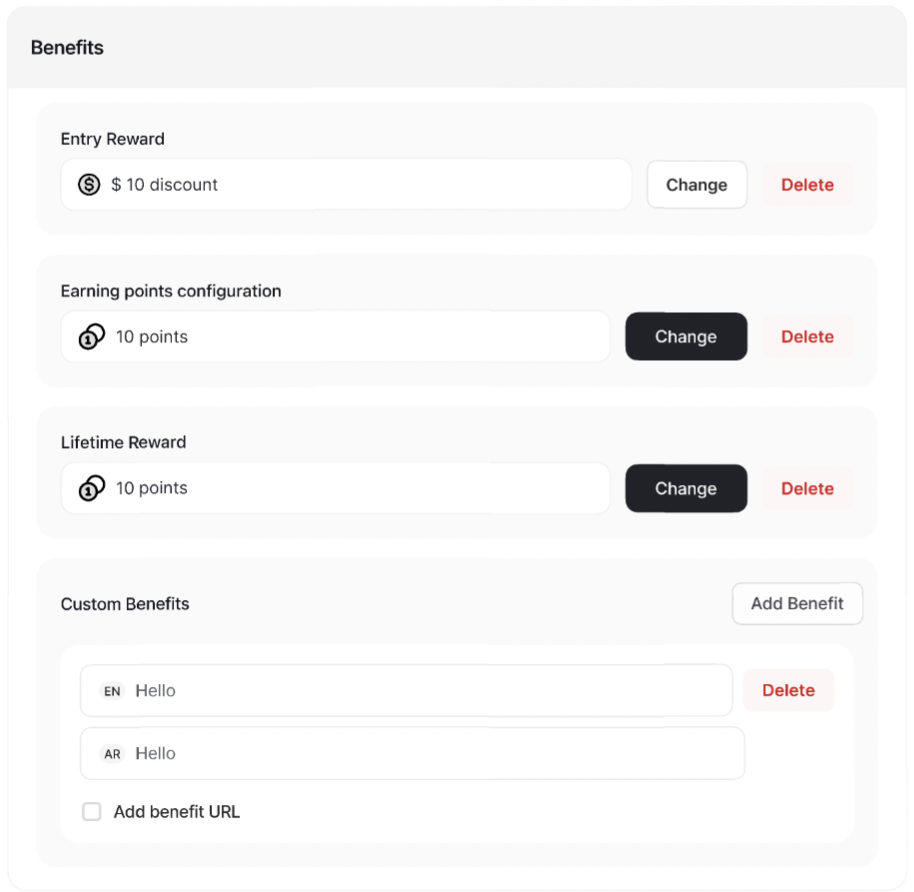This screenshot has height=892, width=914.
Task: Click the AR language badge on second benefit
Action: click(x=111, y=753)
